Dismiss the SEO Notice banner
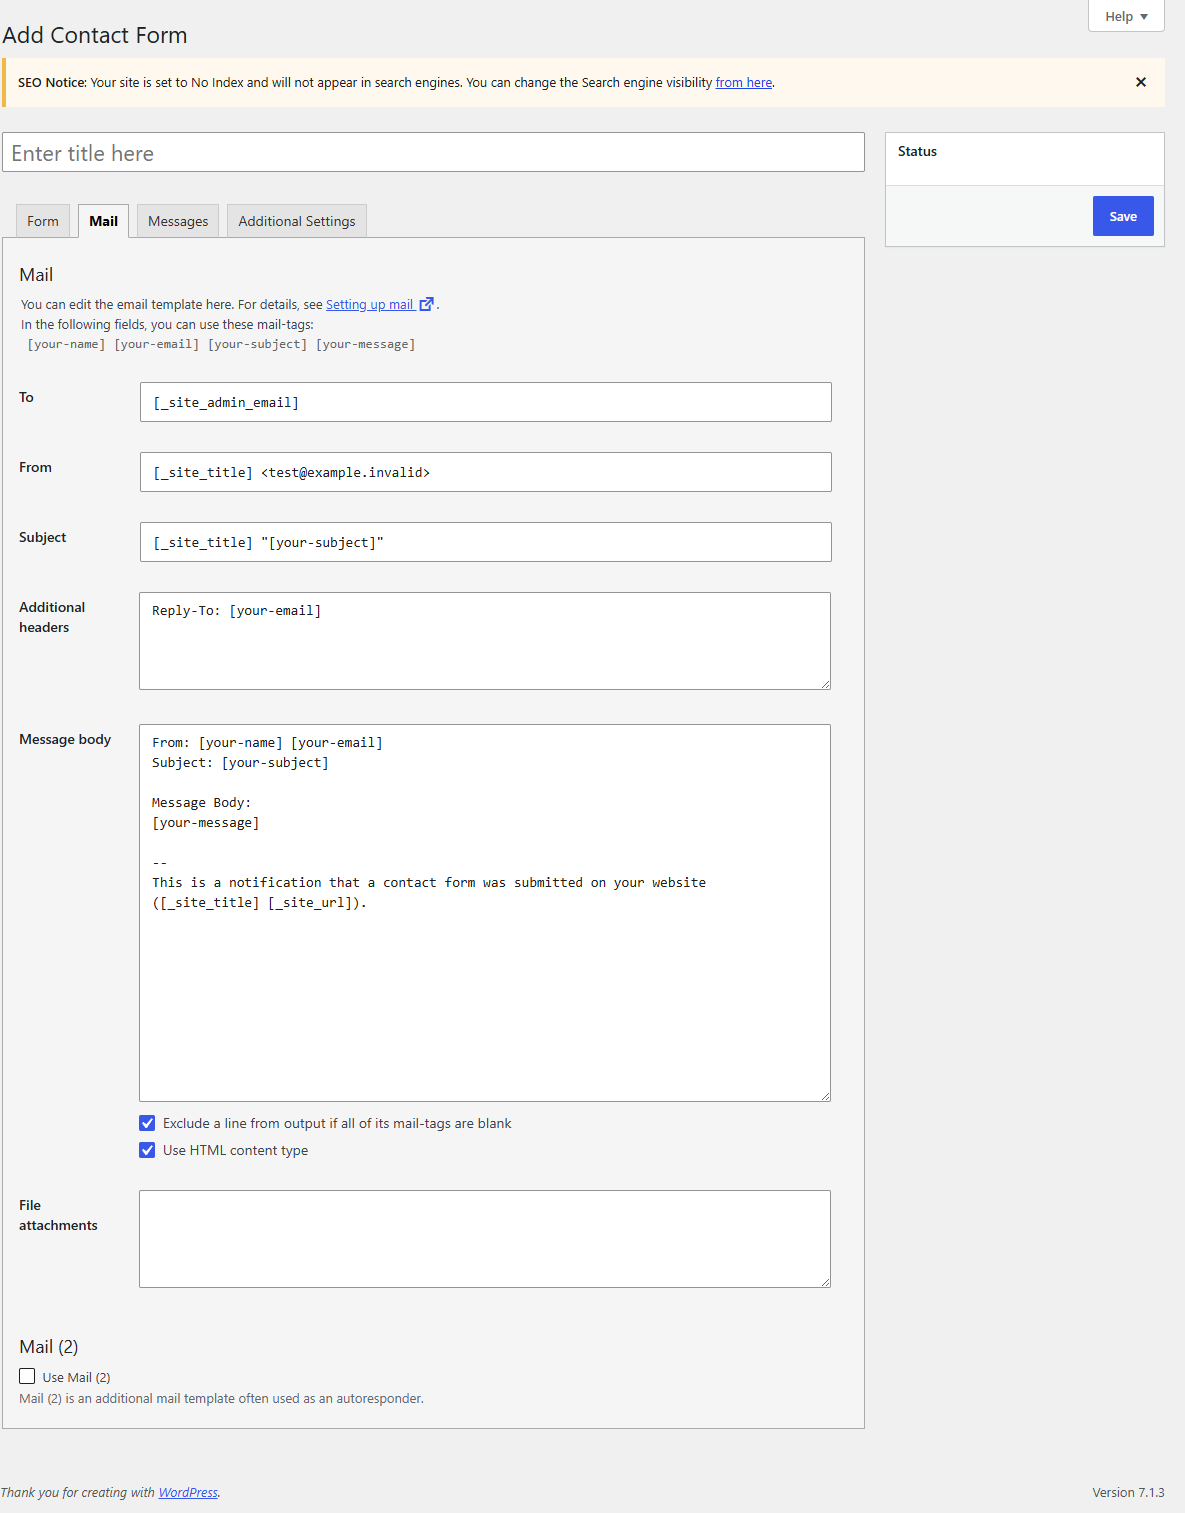 [1141, 82]
